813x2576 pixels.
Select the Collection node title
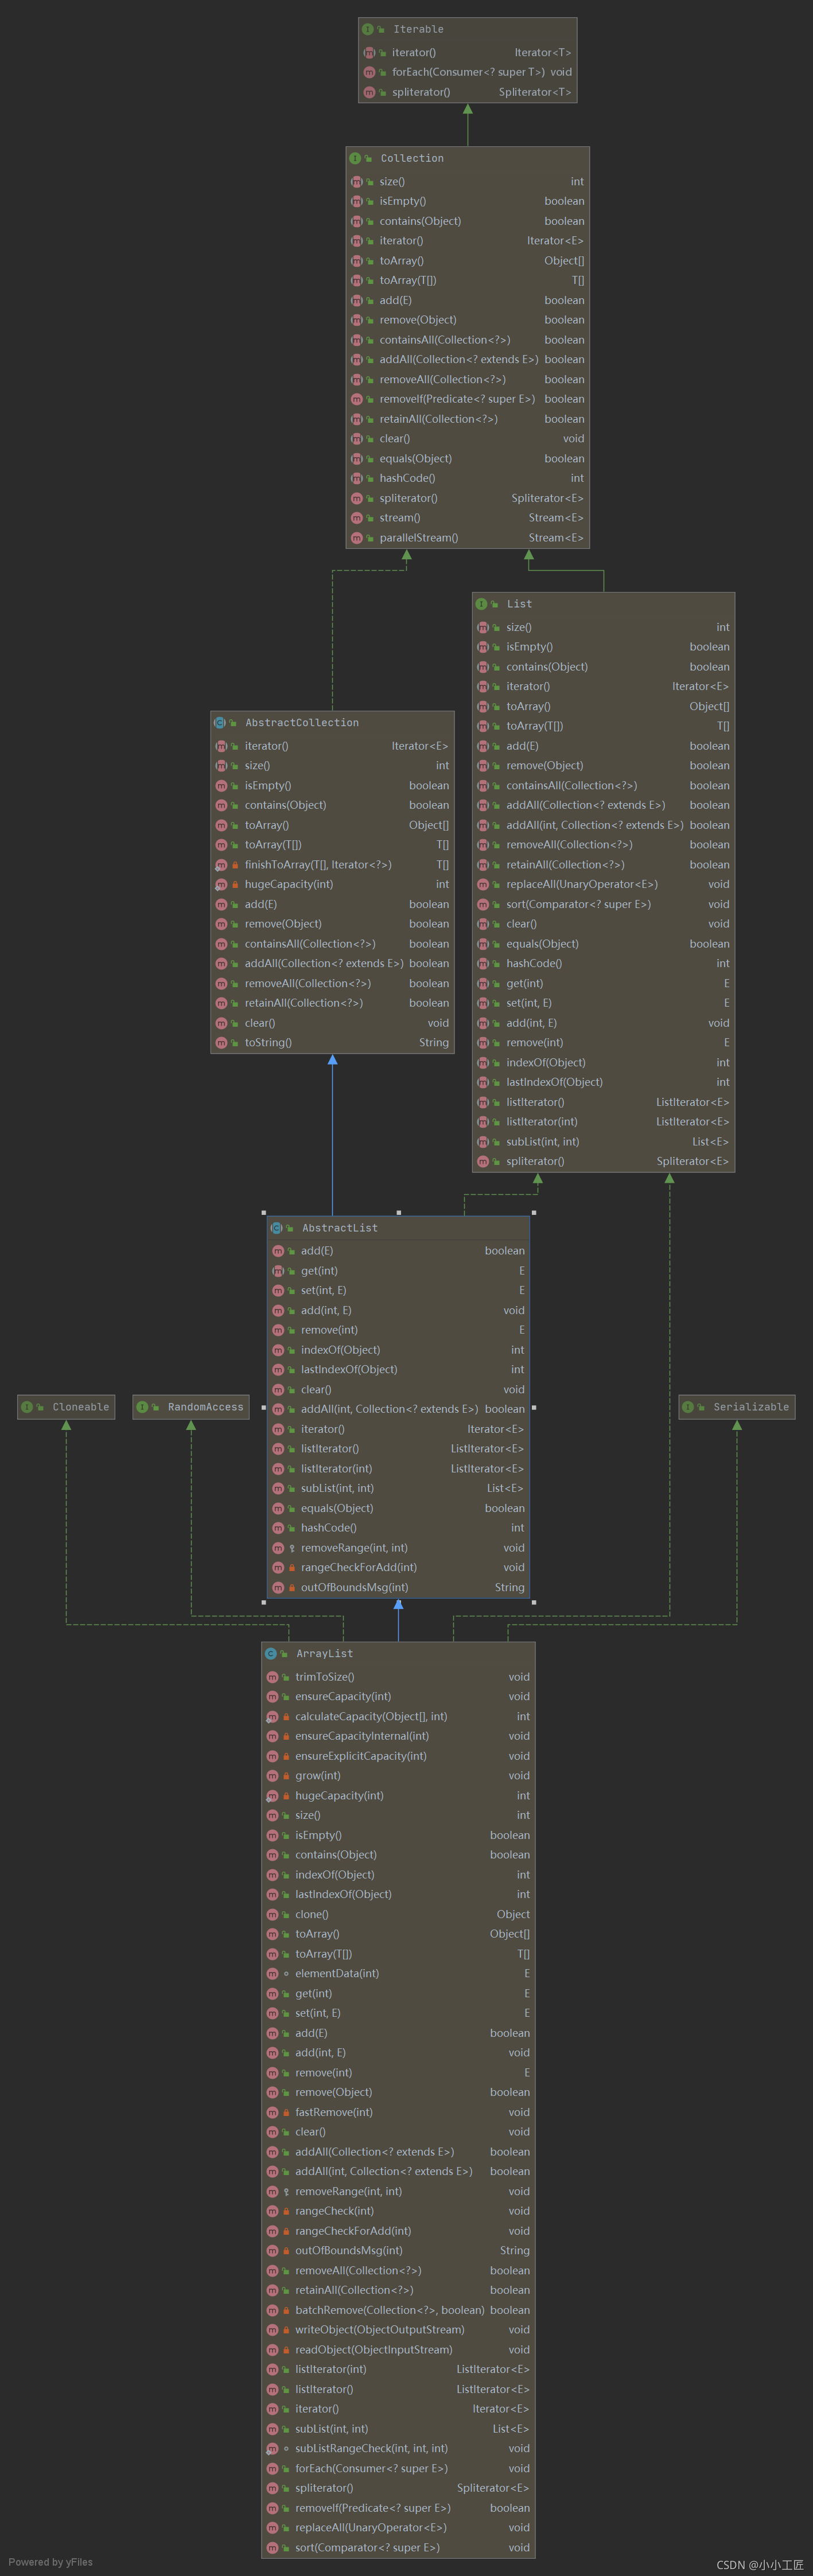tap(412, 158)
